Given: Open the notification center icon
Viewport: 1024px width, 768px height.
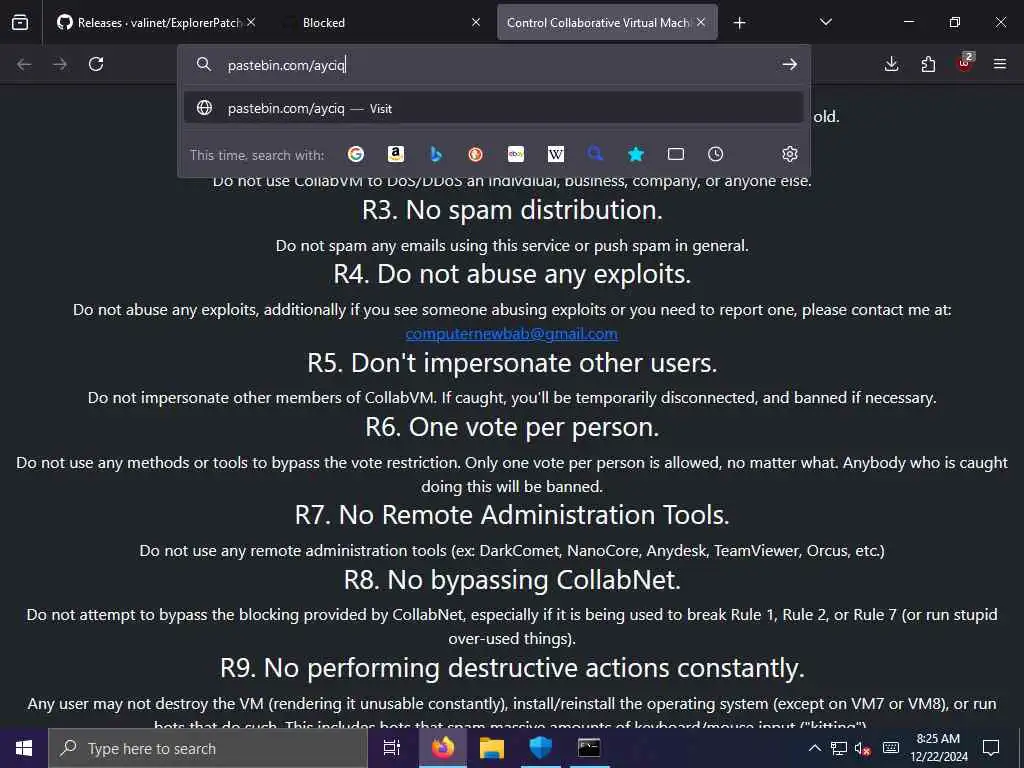Looking at the screenshot, I should pos(991,748).
